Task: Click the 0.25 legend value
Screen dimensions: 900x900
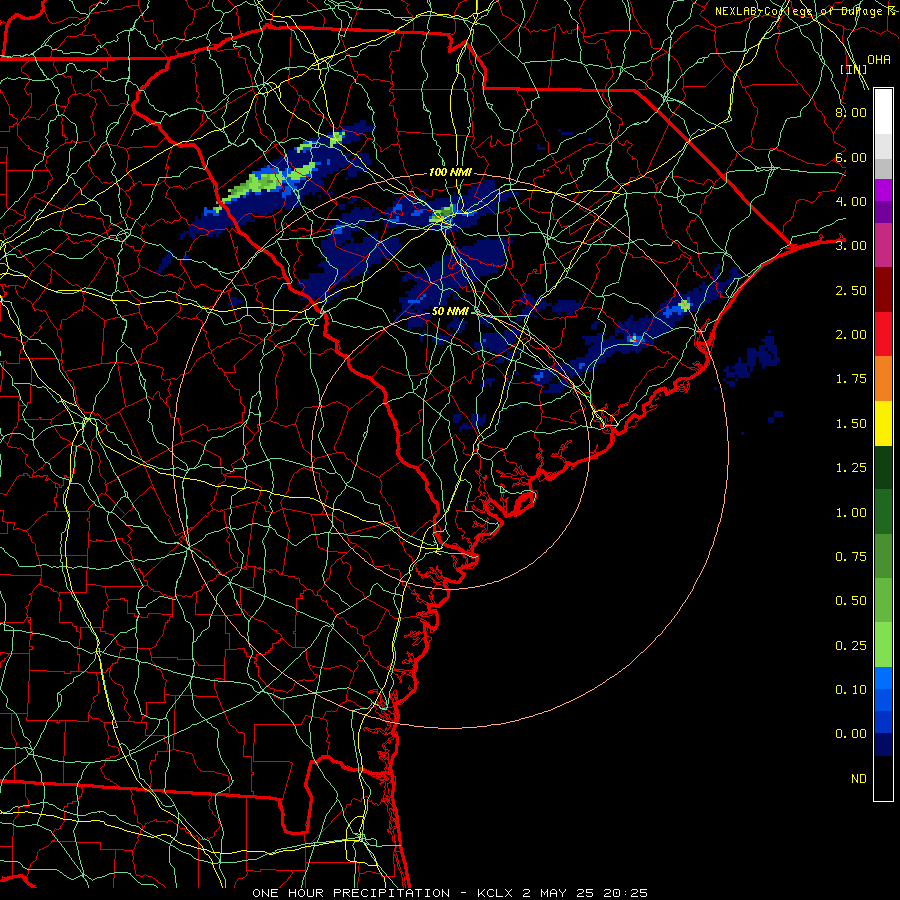Action: tap(851, 646)
